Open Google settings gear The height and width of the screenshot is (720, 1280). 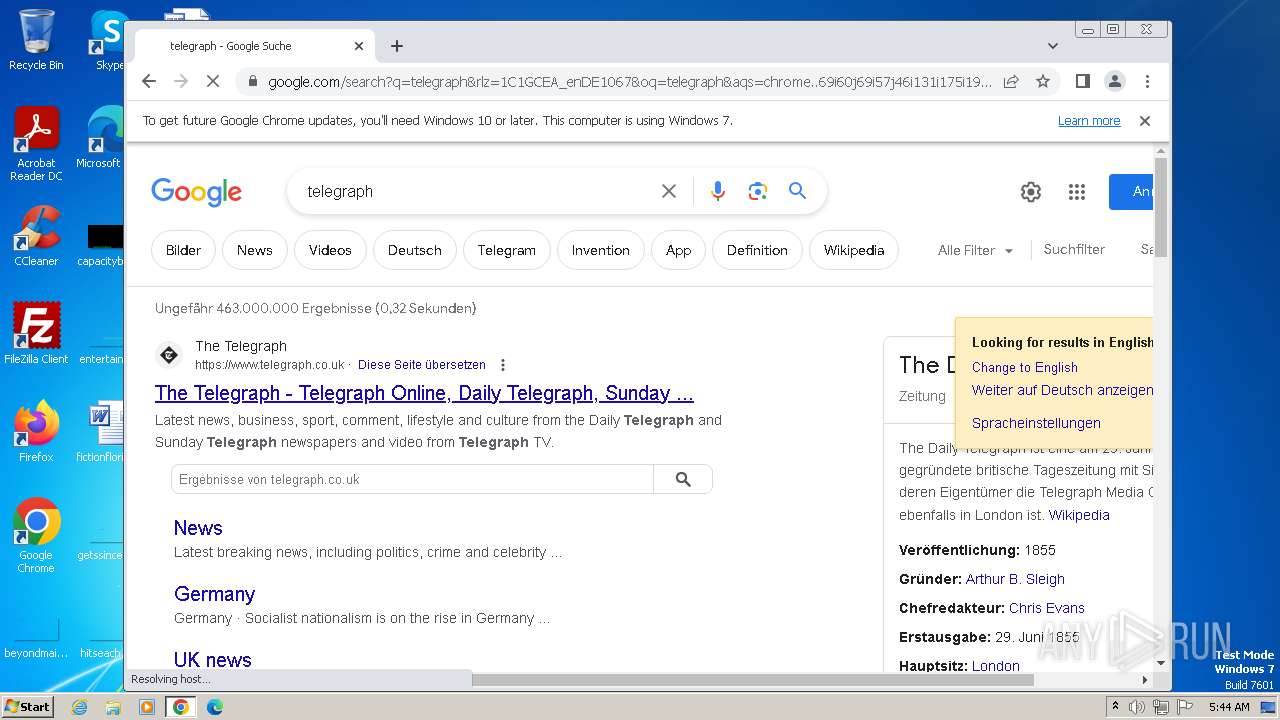click(1031, 192)
